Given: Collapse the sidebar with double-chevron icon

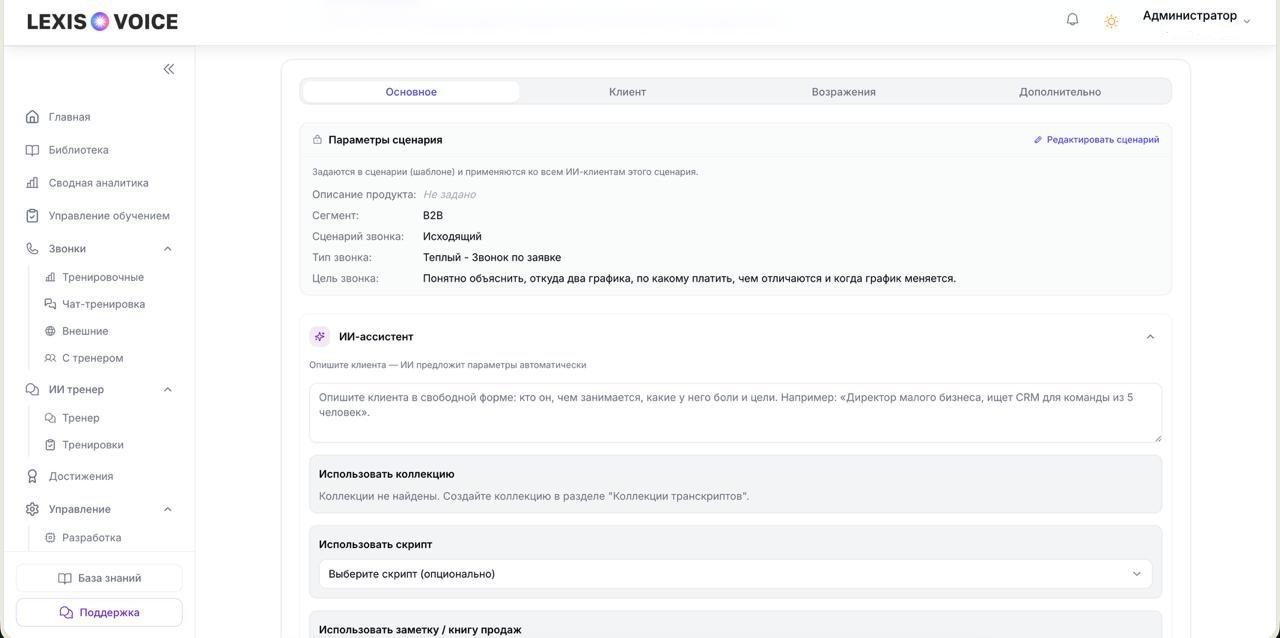Looking at the screenshot, I should [169, 69].
